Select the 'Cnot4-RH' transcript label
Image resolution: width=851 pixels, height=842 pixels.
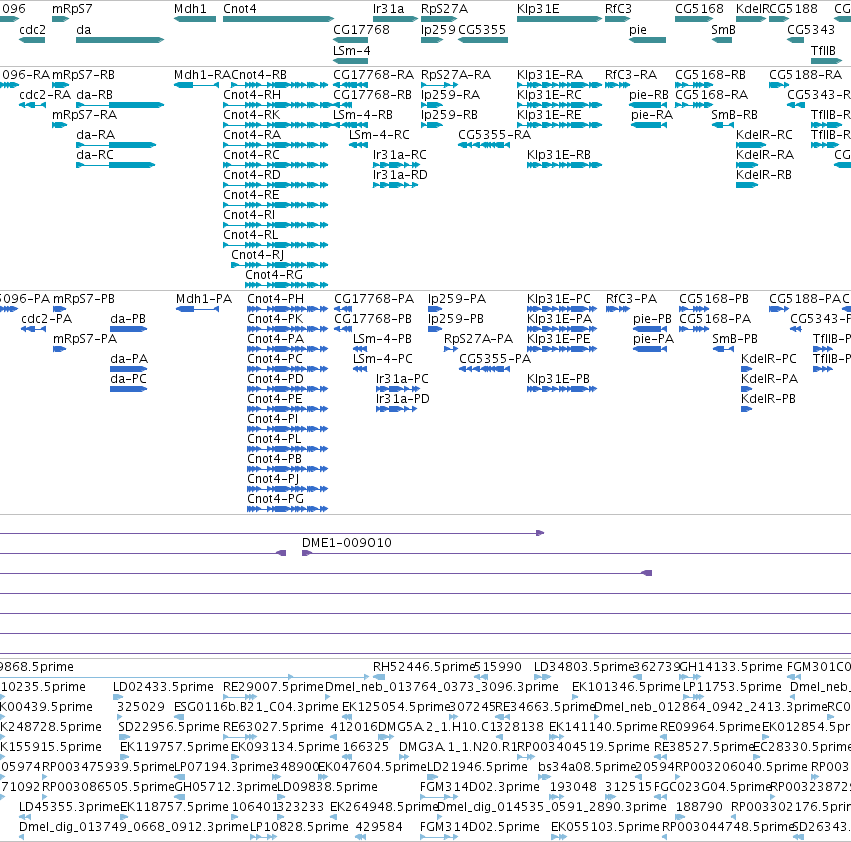252,94
